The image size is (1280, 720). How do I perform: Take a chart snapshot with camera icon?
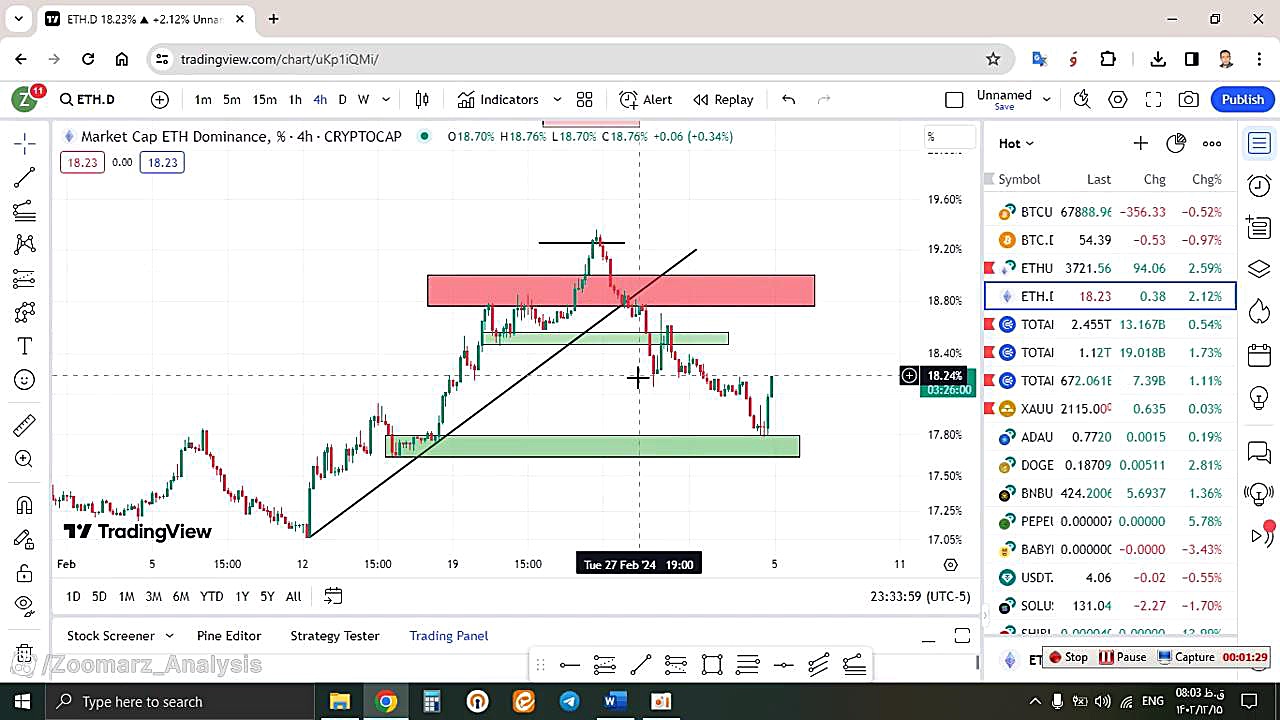[1188, 99]
